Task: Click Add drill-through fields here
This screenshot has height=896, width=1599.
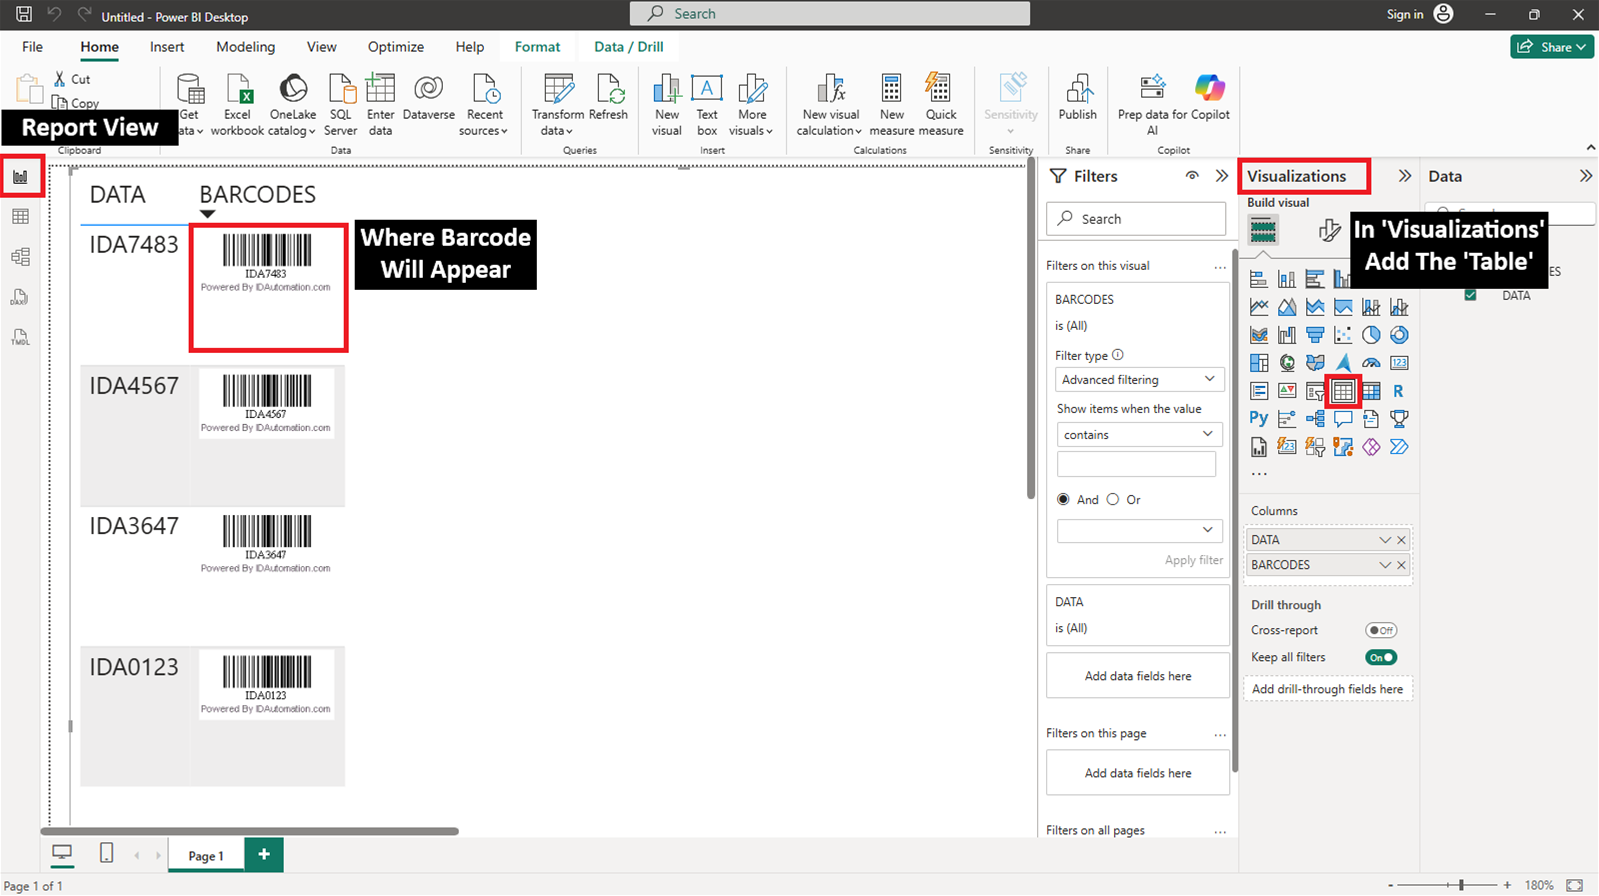Action: tap(1327, 689)
